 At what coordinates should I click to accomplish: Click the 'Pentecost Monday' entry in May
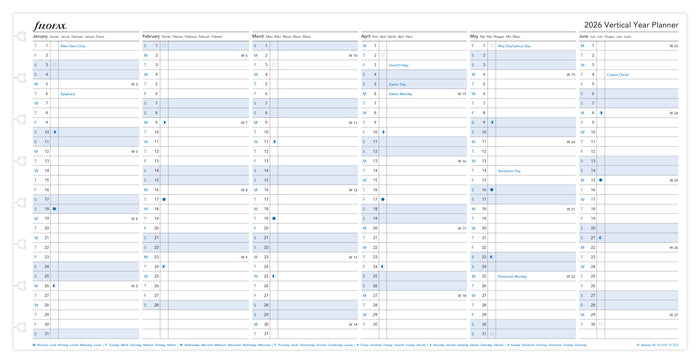point(512,276)
